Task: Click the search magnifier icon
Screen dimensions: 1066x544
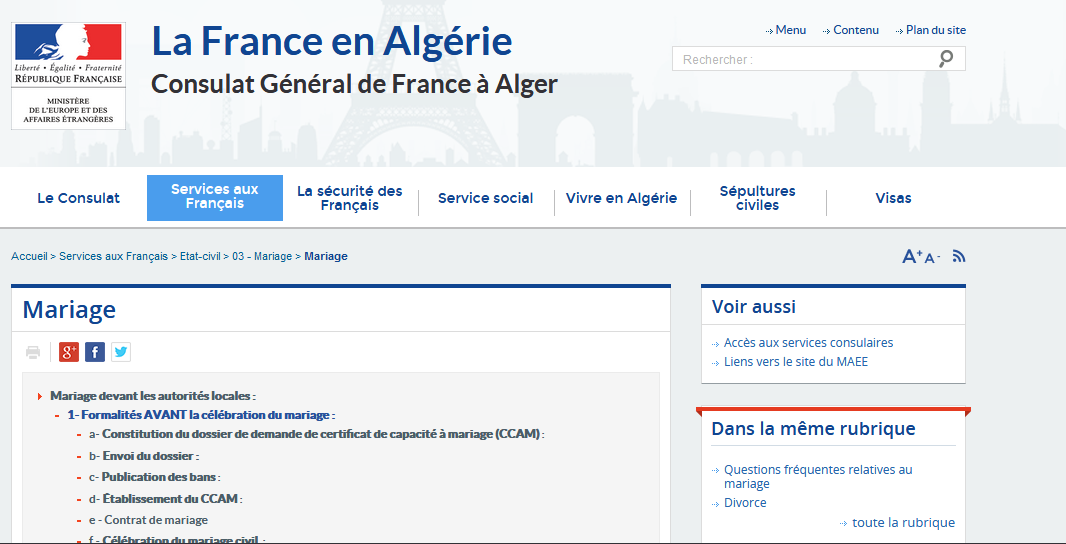Action: pyautogui.click(x=946, y=59)
